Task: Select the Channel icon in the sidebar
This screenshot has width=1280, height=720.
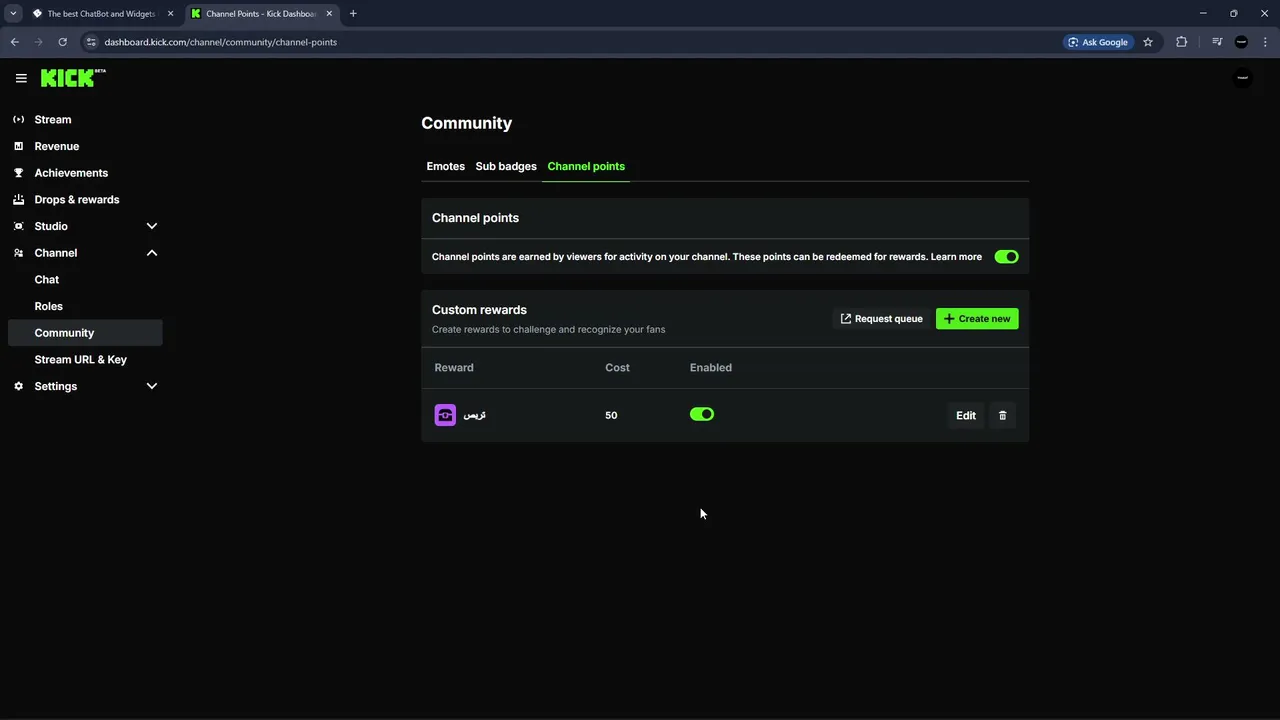Action: (18, 253)
